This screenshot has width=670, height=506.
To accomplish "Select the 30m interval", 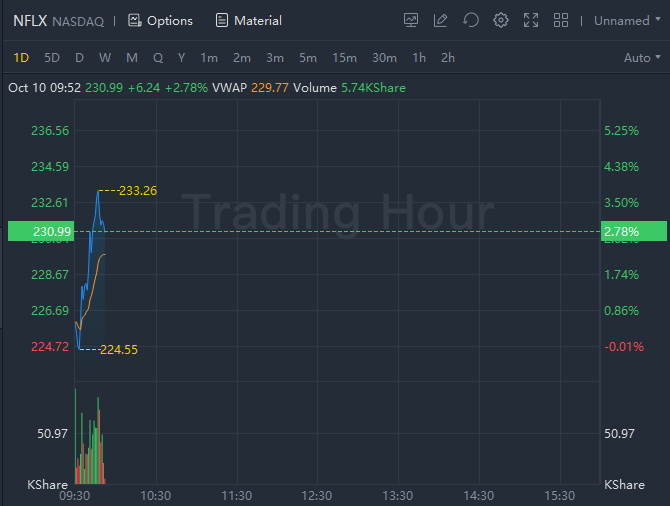I will (384, 58).
